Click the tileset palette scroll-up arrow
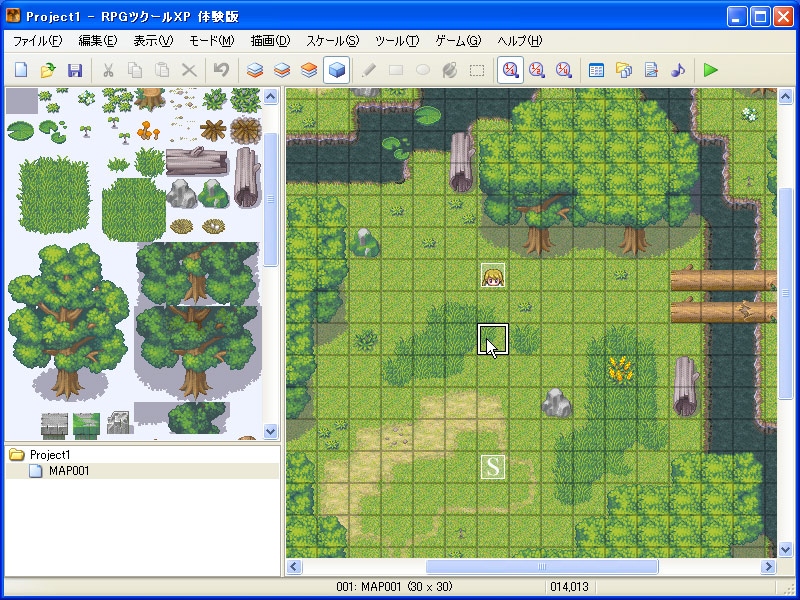The width and height of the screenshot is (800, 600). [x=270, y=96]
